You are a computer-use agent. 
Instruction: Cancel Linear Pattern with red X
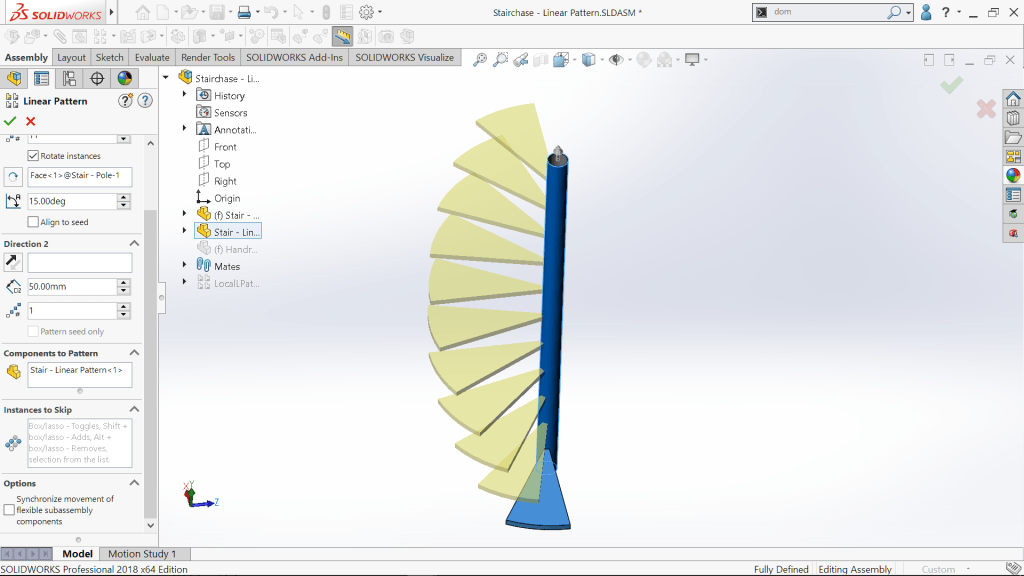[31, 121]
